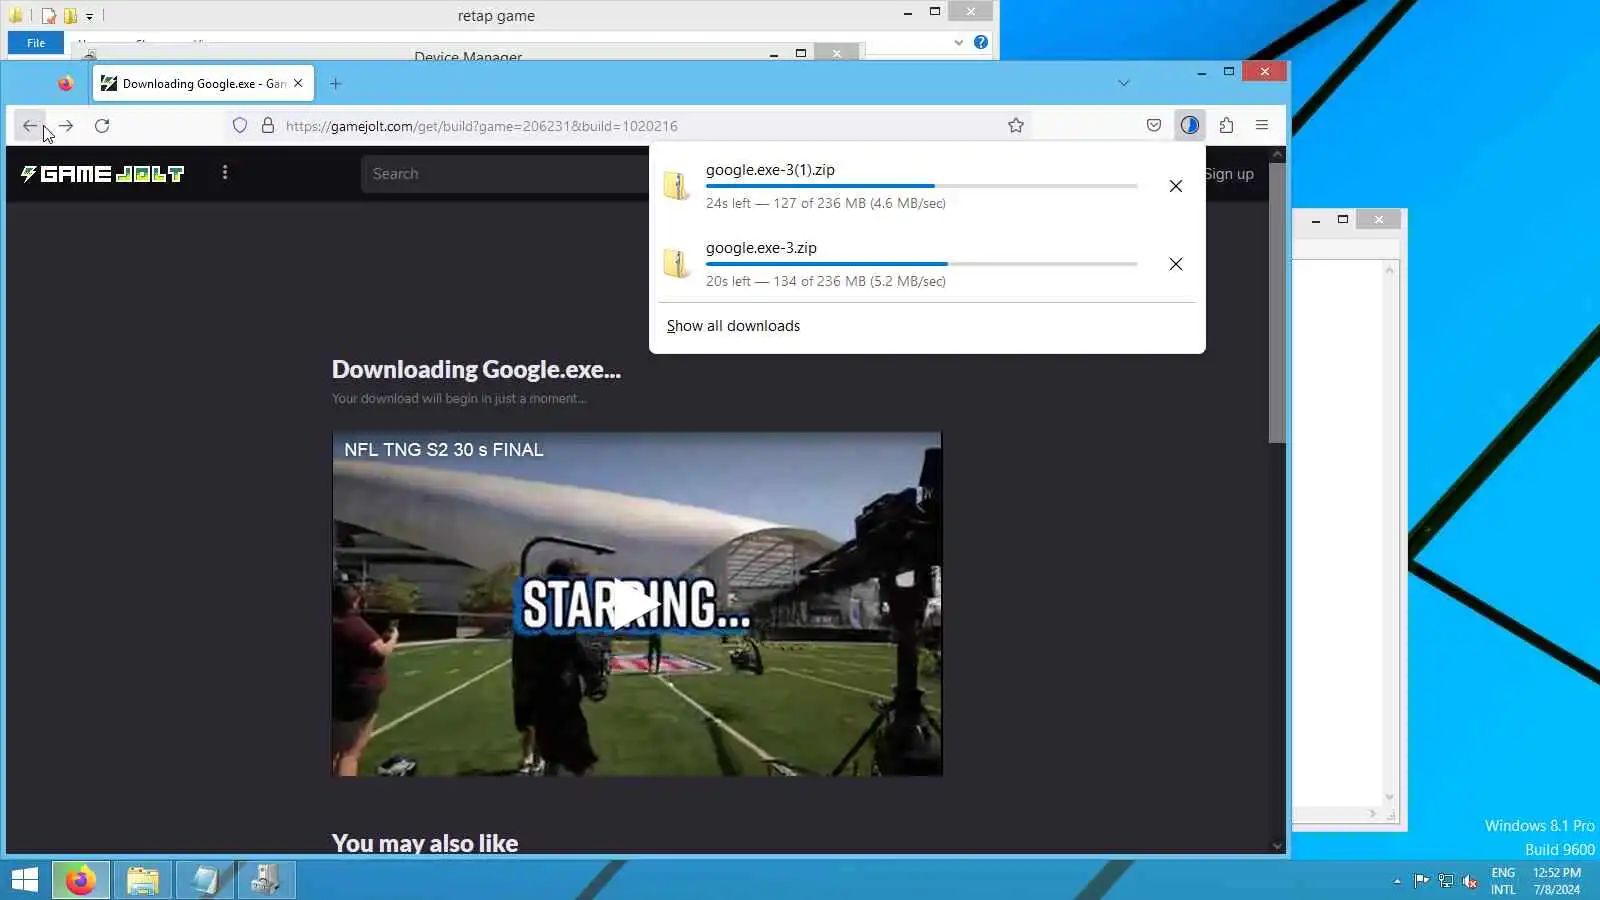Expand the list all tabs chevron
Image resolution: width=1600 pixels, height=900 pixels.
[x=1124, y=84]
